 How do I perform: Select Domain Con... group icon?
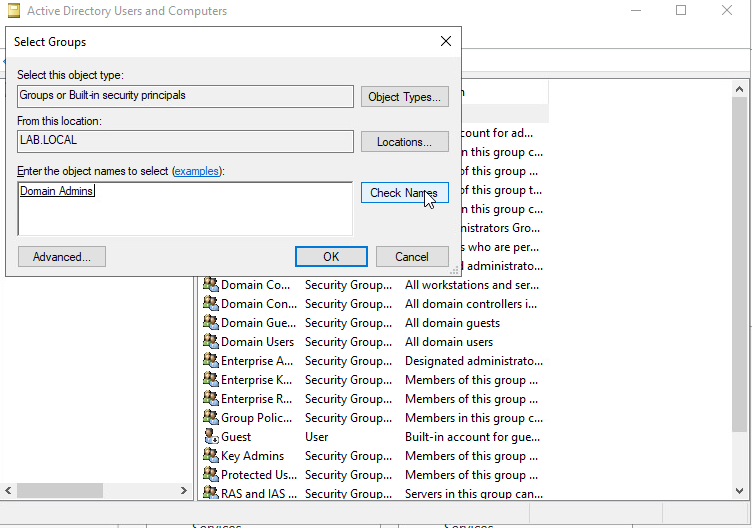(x=211, y=304)
